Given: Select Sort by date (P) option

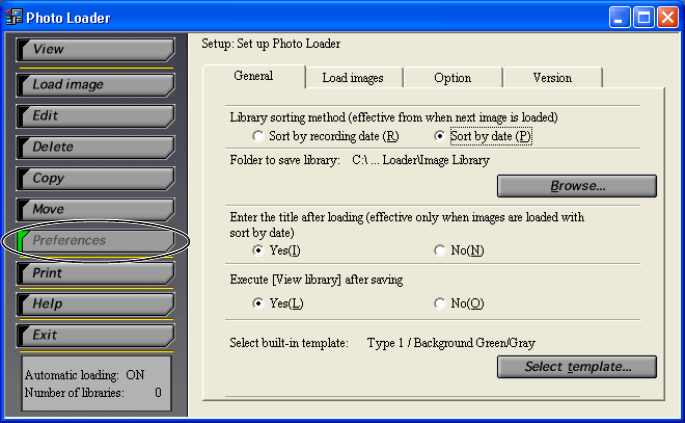Looking at the screenshot, I should (x=440, y=136).
